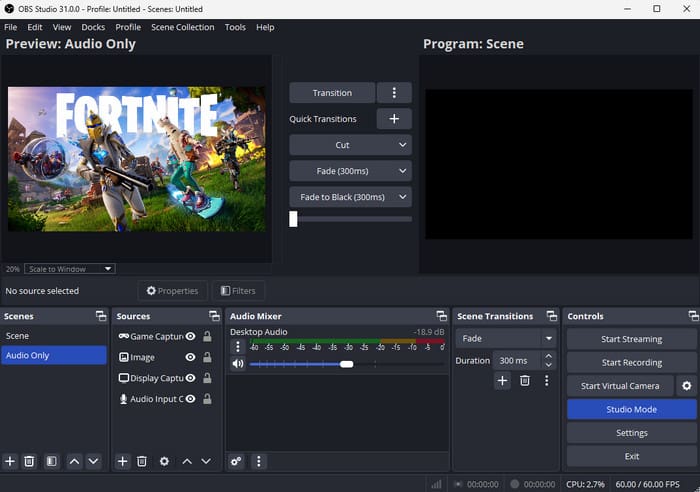Pop out the Audio Mixer dock
This screenshot has height=492, width=700.
tap(442, 316)
